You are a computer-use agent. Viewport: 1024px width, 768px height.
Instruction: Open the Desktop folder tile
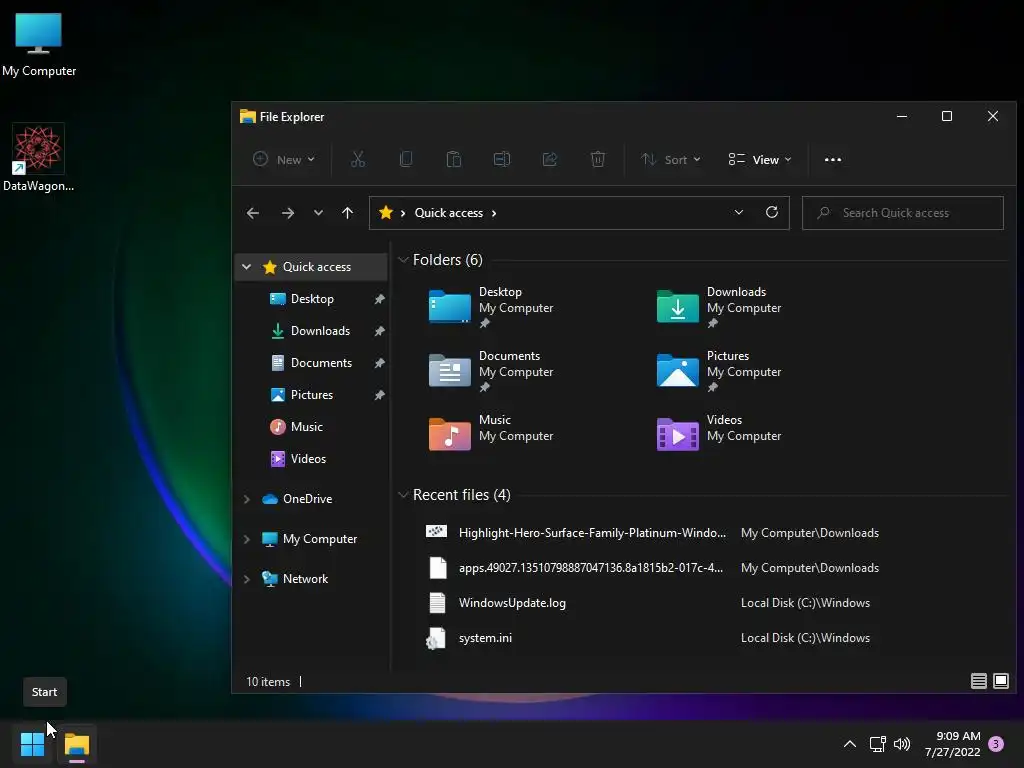click(491, 307)
